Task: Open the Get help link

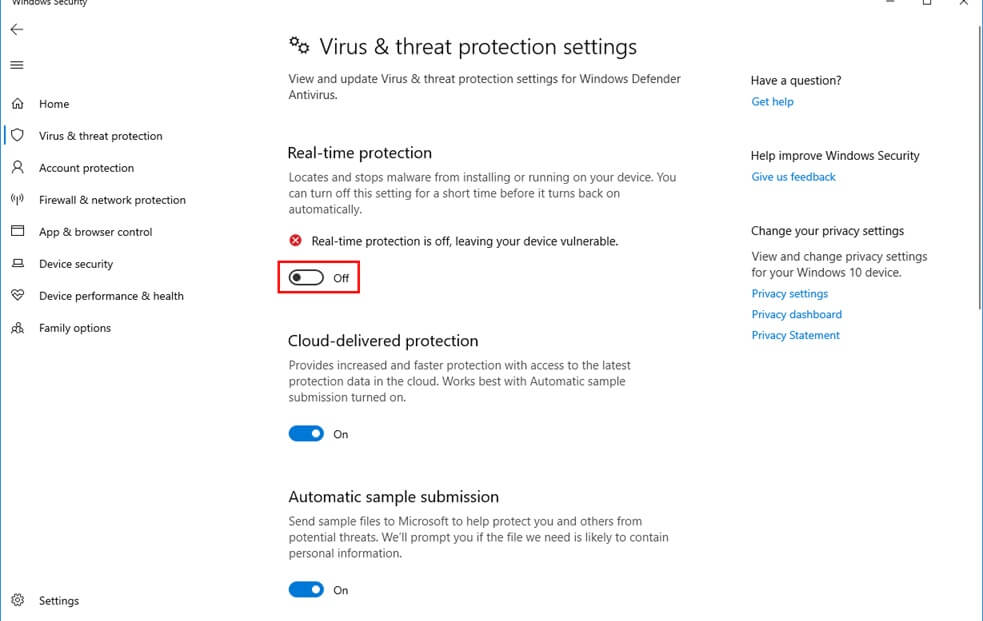Action: coord(772,101)
